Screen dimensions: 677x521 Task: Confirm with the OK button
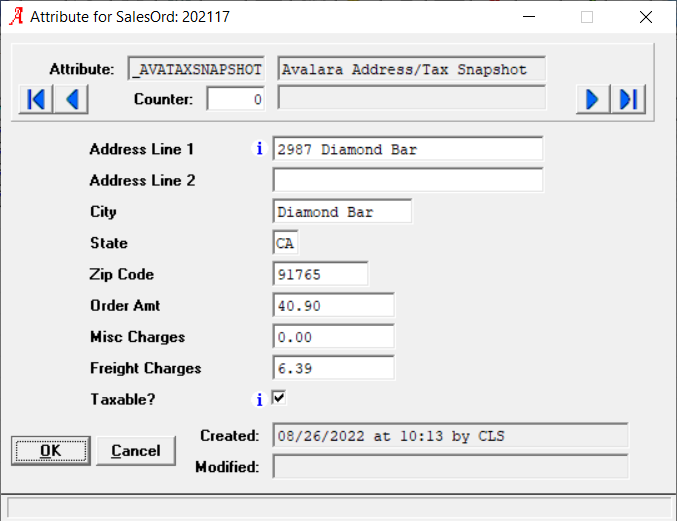point(51,451)
